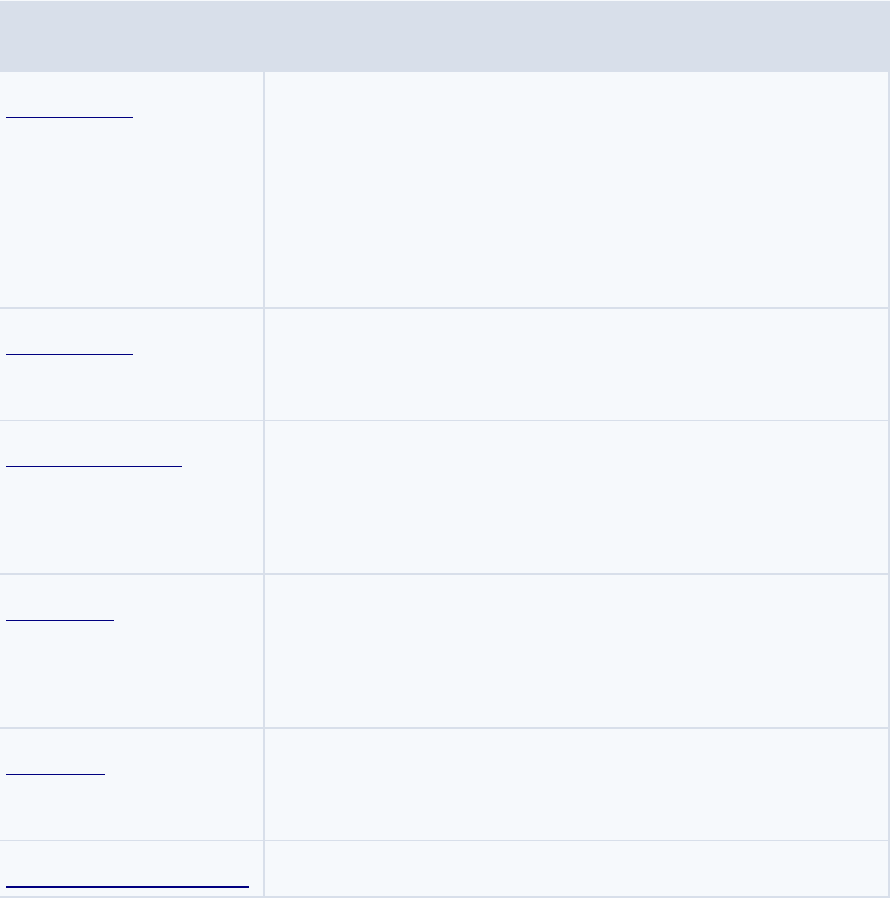Click the column divider beside the first row link
The width and height of the screenshot is (890, 898).
coord(263,189)
